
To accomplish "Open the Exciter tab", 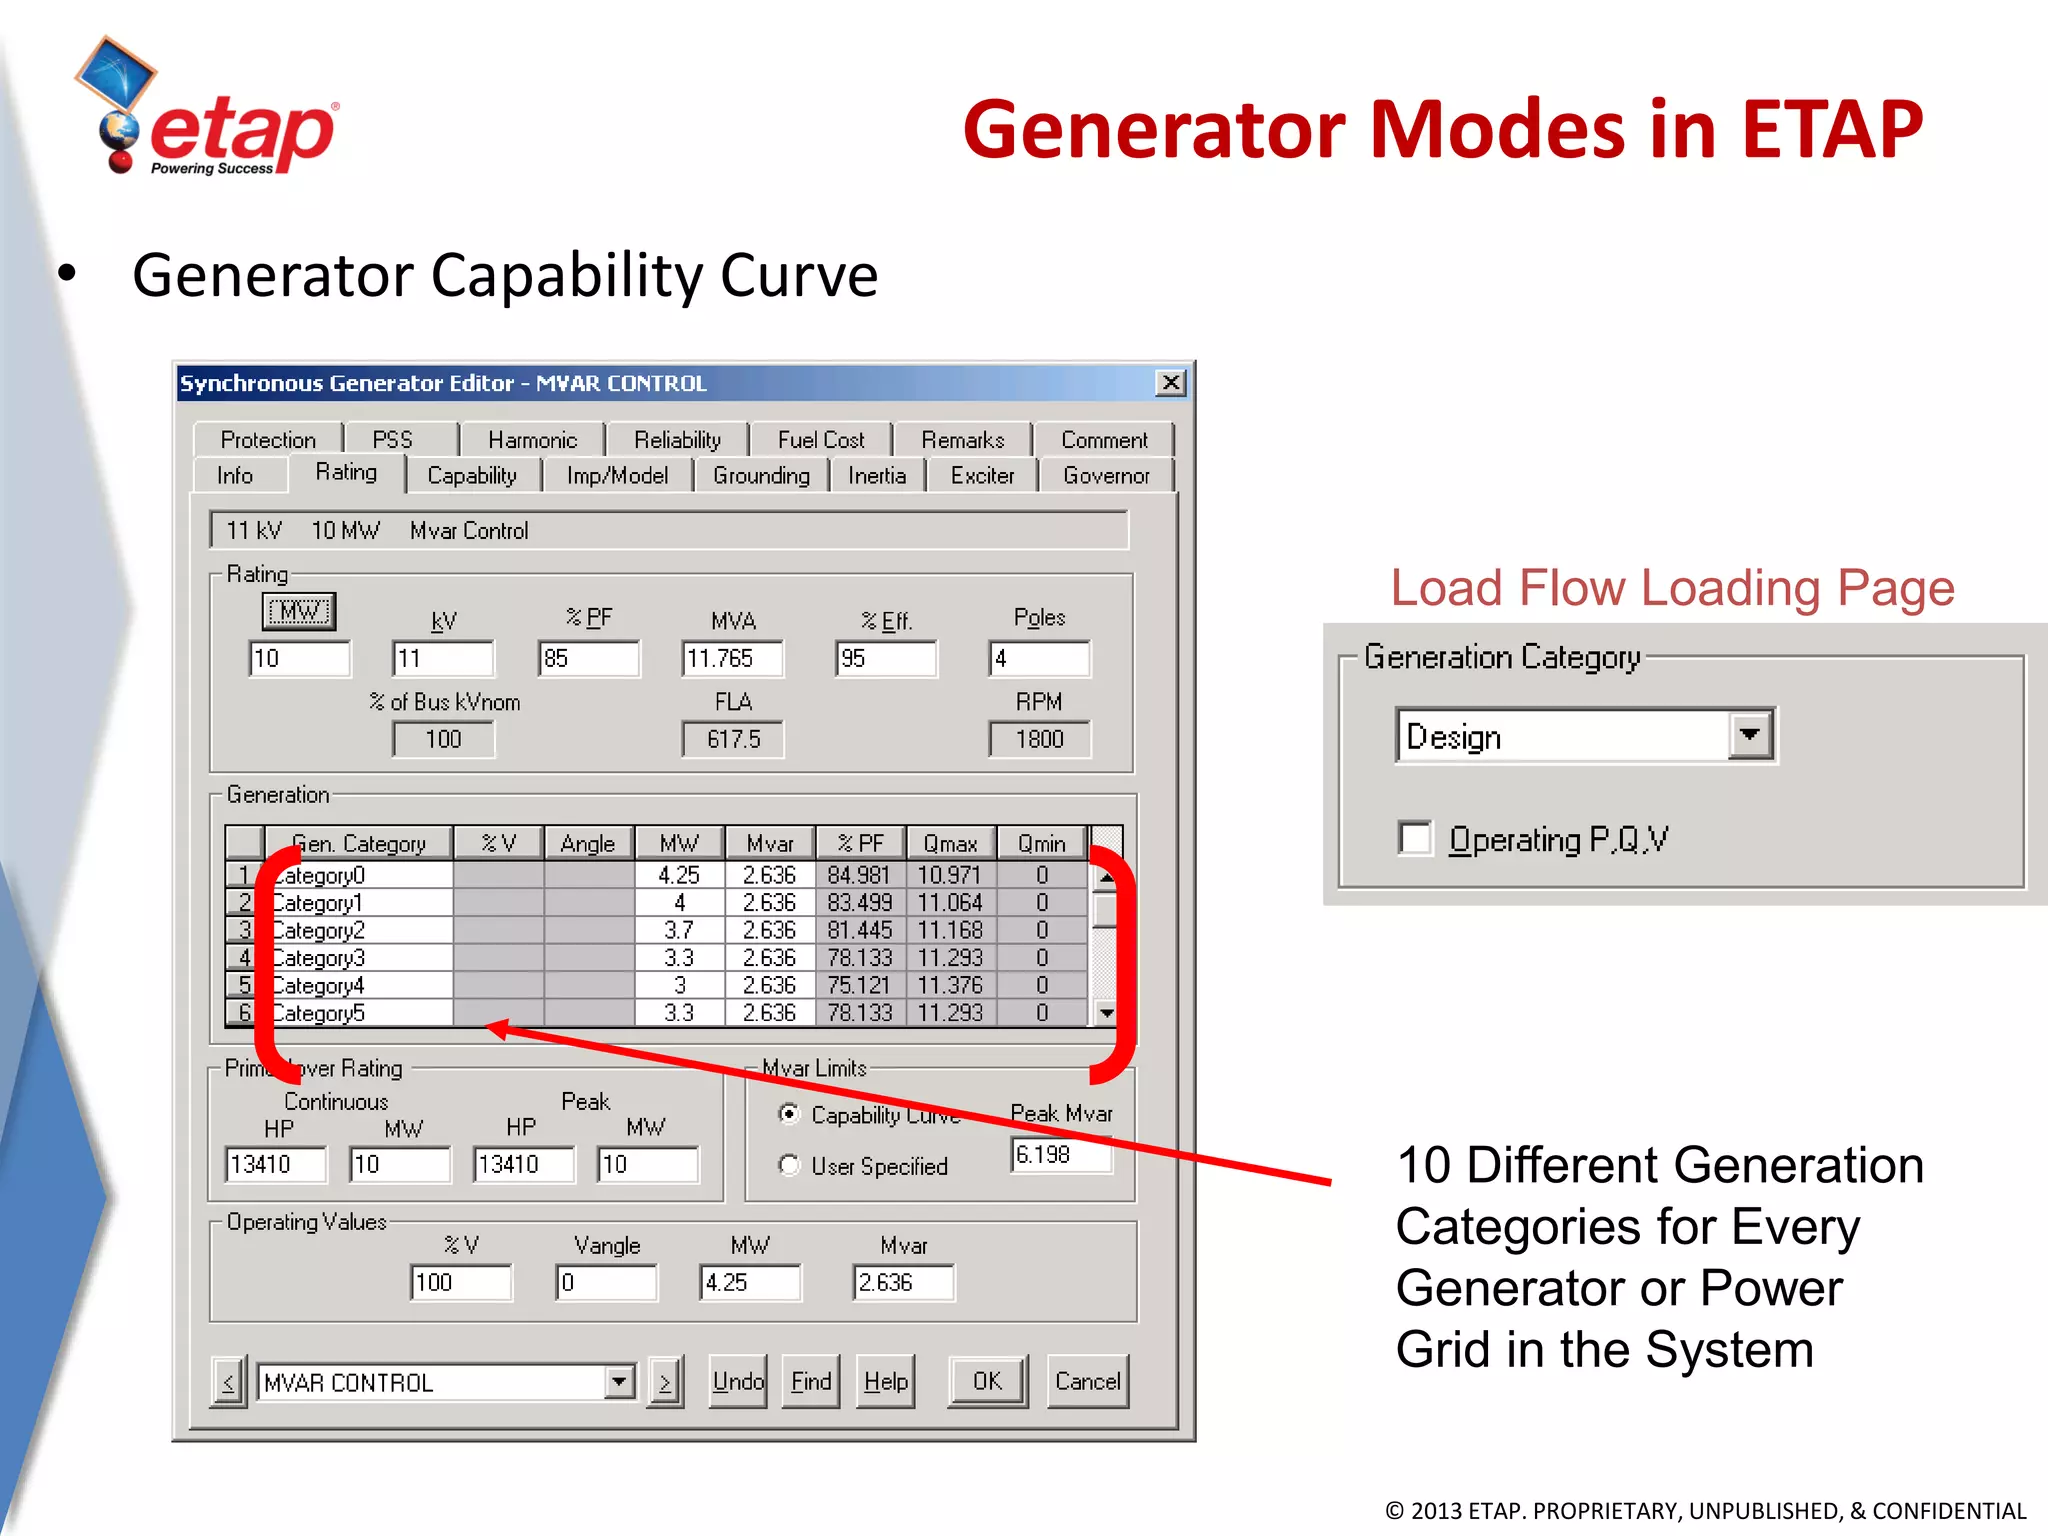I will (x=982, y=476).
